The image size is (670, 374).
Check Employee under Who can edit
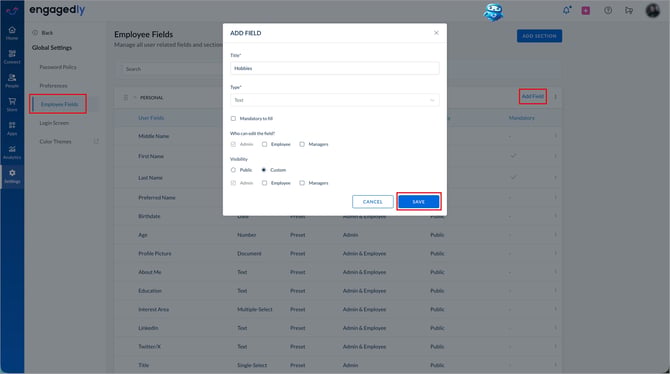[x=264, y=144]
